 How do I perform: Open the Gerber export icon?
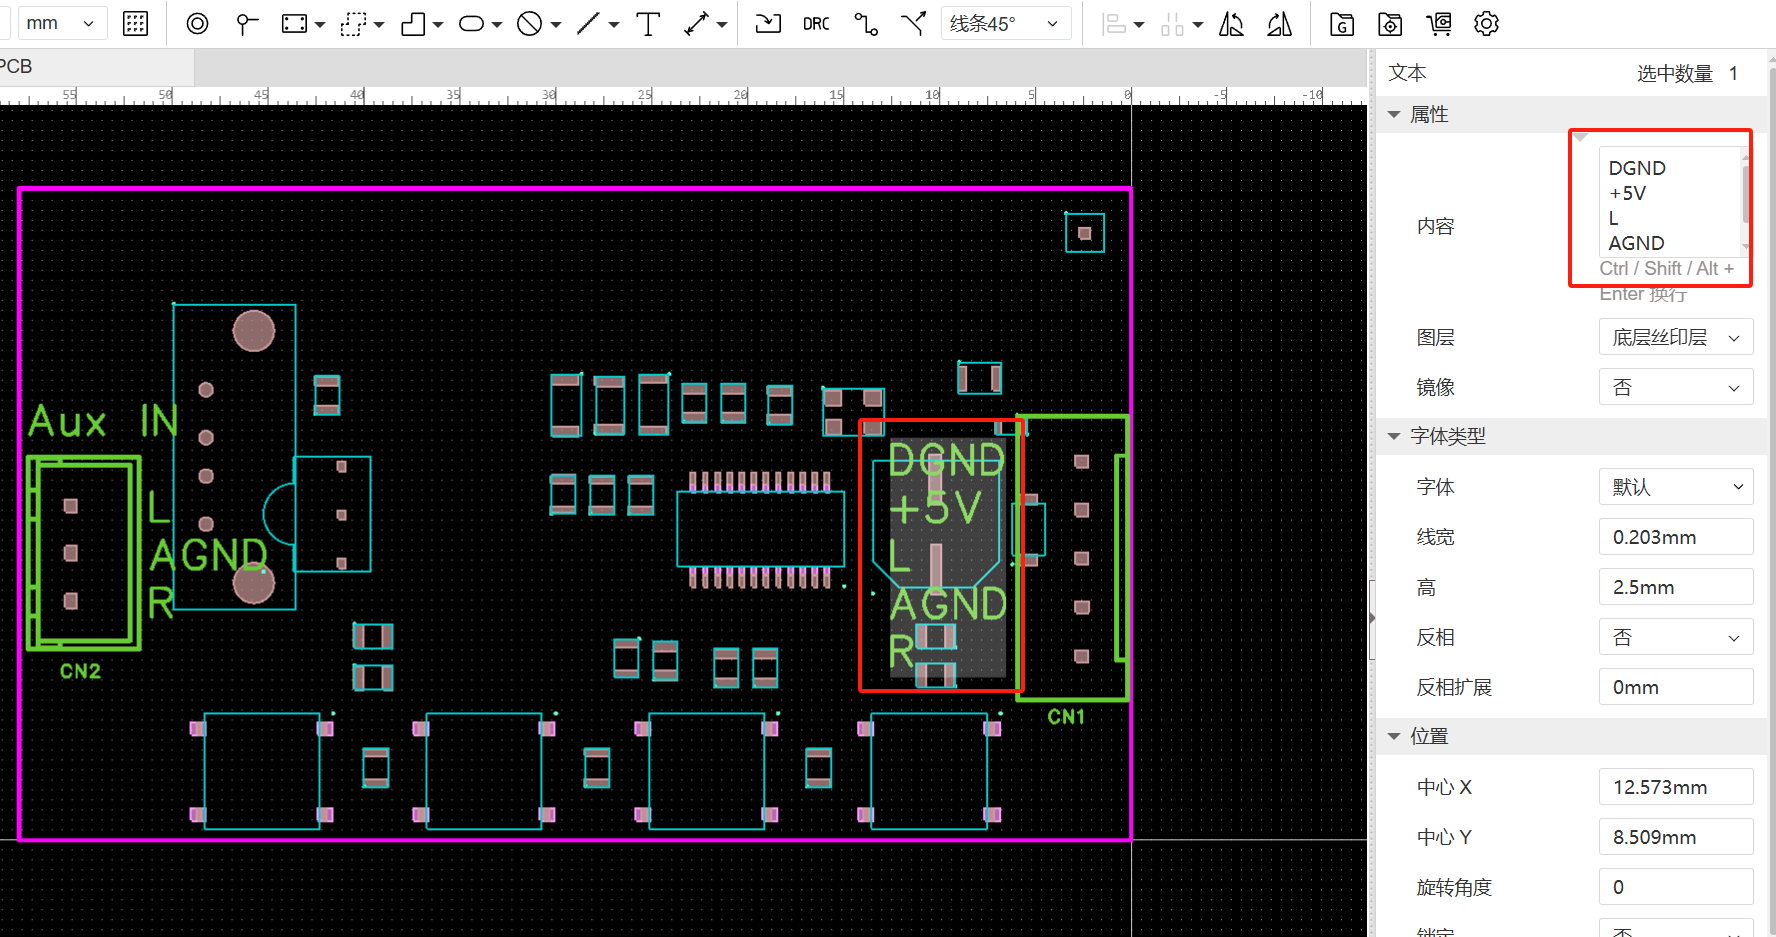point(1342,24)
